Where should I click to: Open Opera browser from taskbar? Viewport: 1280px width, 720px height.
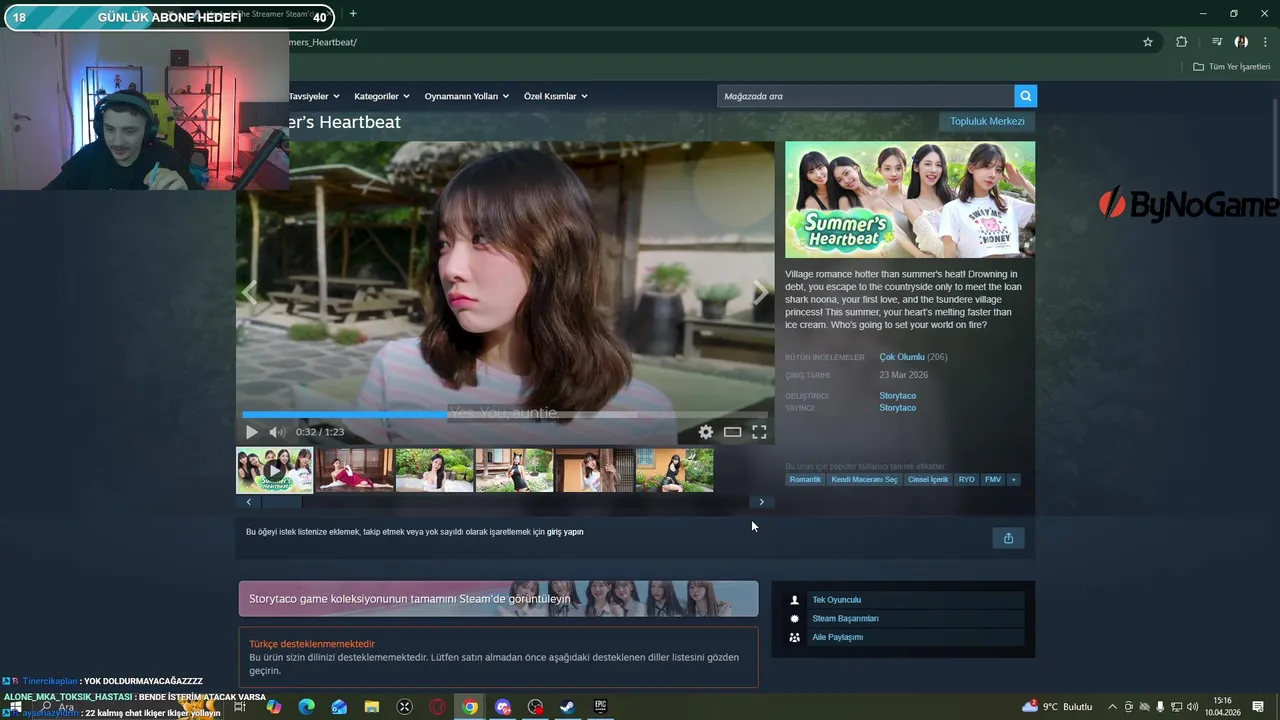(x=437, y=707)
